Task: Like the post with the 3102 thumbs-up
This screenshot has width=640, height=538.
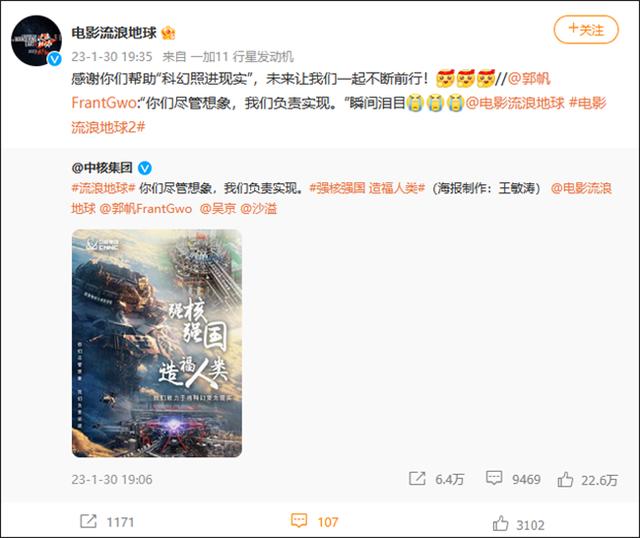Action: 500,523
